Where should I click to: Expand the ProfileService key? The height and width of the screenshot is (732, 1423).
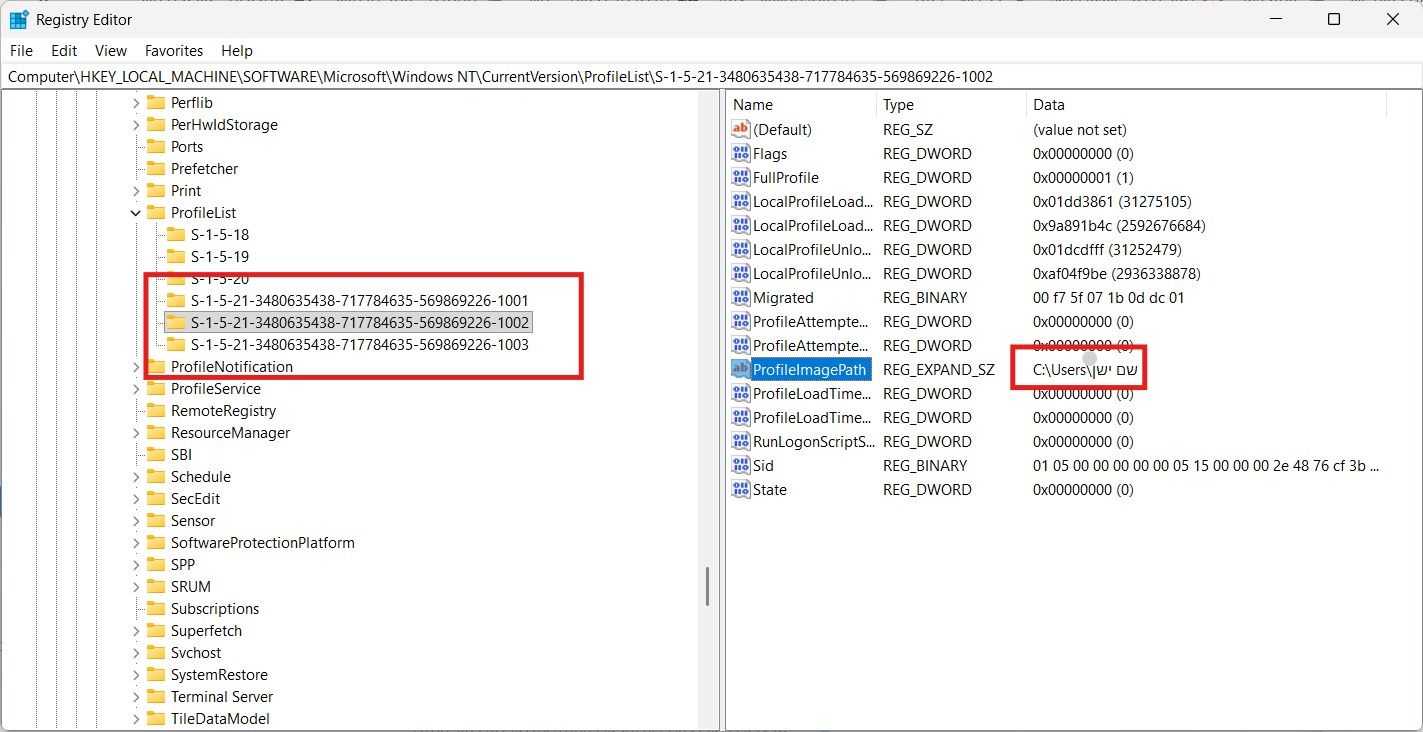[136, 389]
